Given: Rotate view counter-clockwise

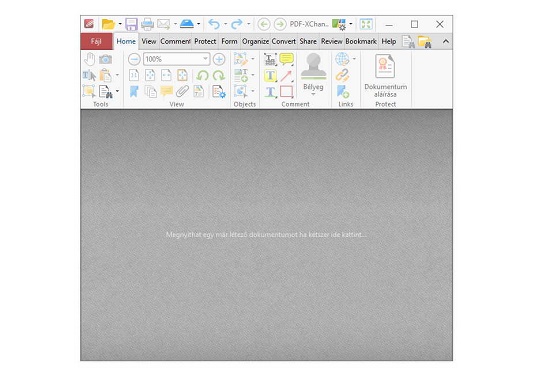Looking at the screenshot, I should click(202, 75).
